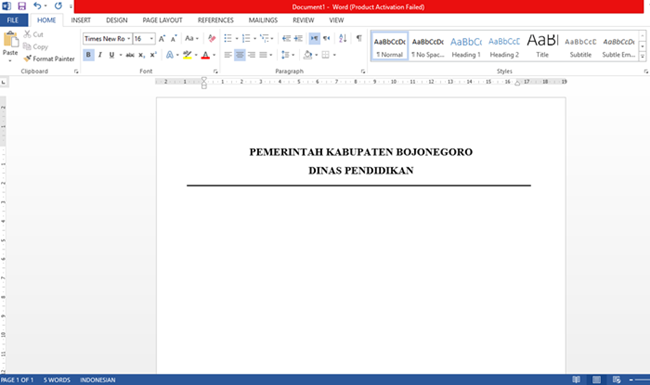
Task: Switch to the MAILINGS tab
Action: (x=263, y=20)
